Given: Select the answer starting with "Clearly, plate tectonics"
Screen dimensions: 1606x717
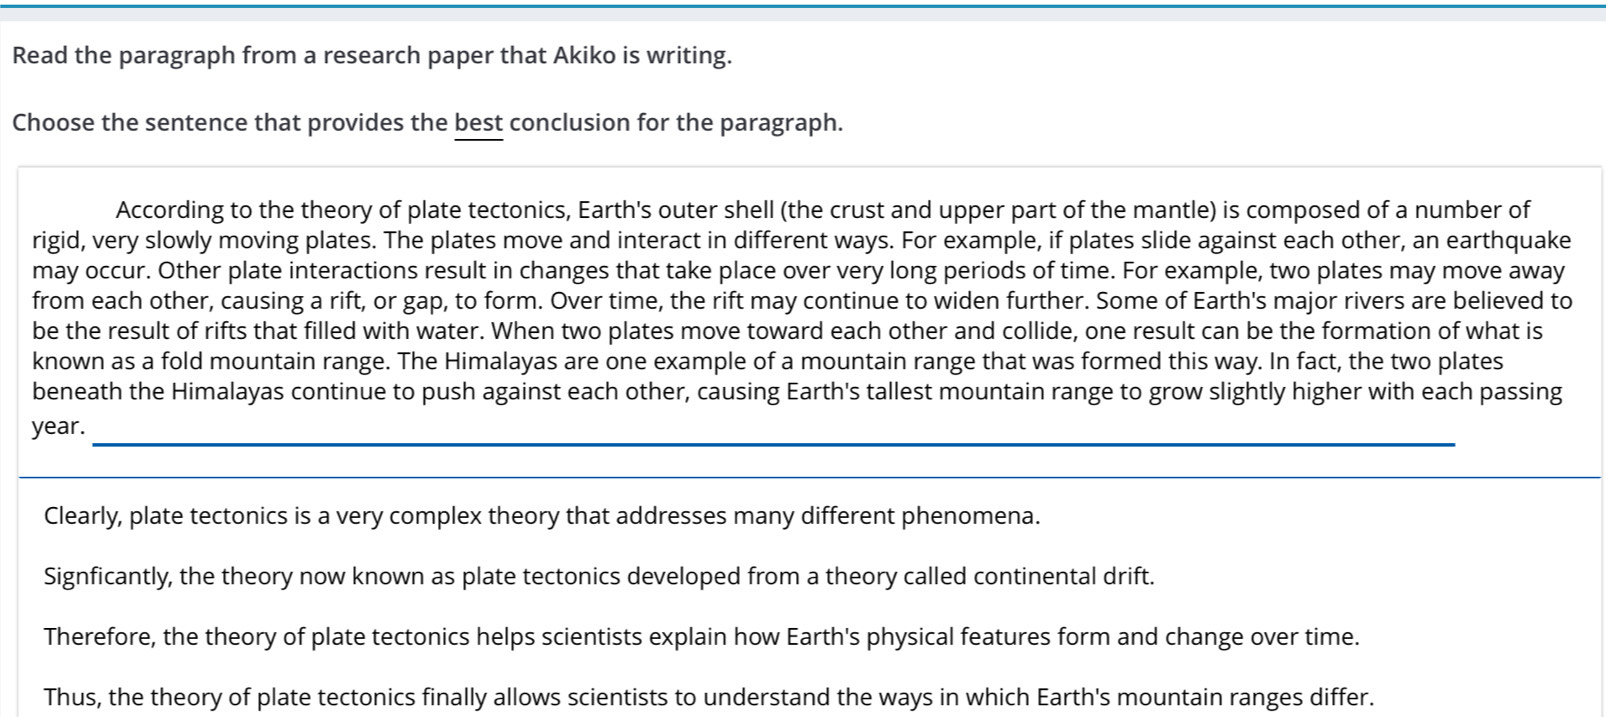Looking at the screenshot, I should [x=542, y=516].
